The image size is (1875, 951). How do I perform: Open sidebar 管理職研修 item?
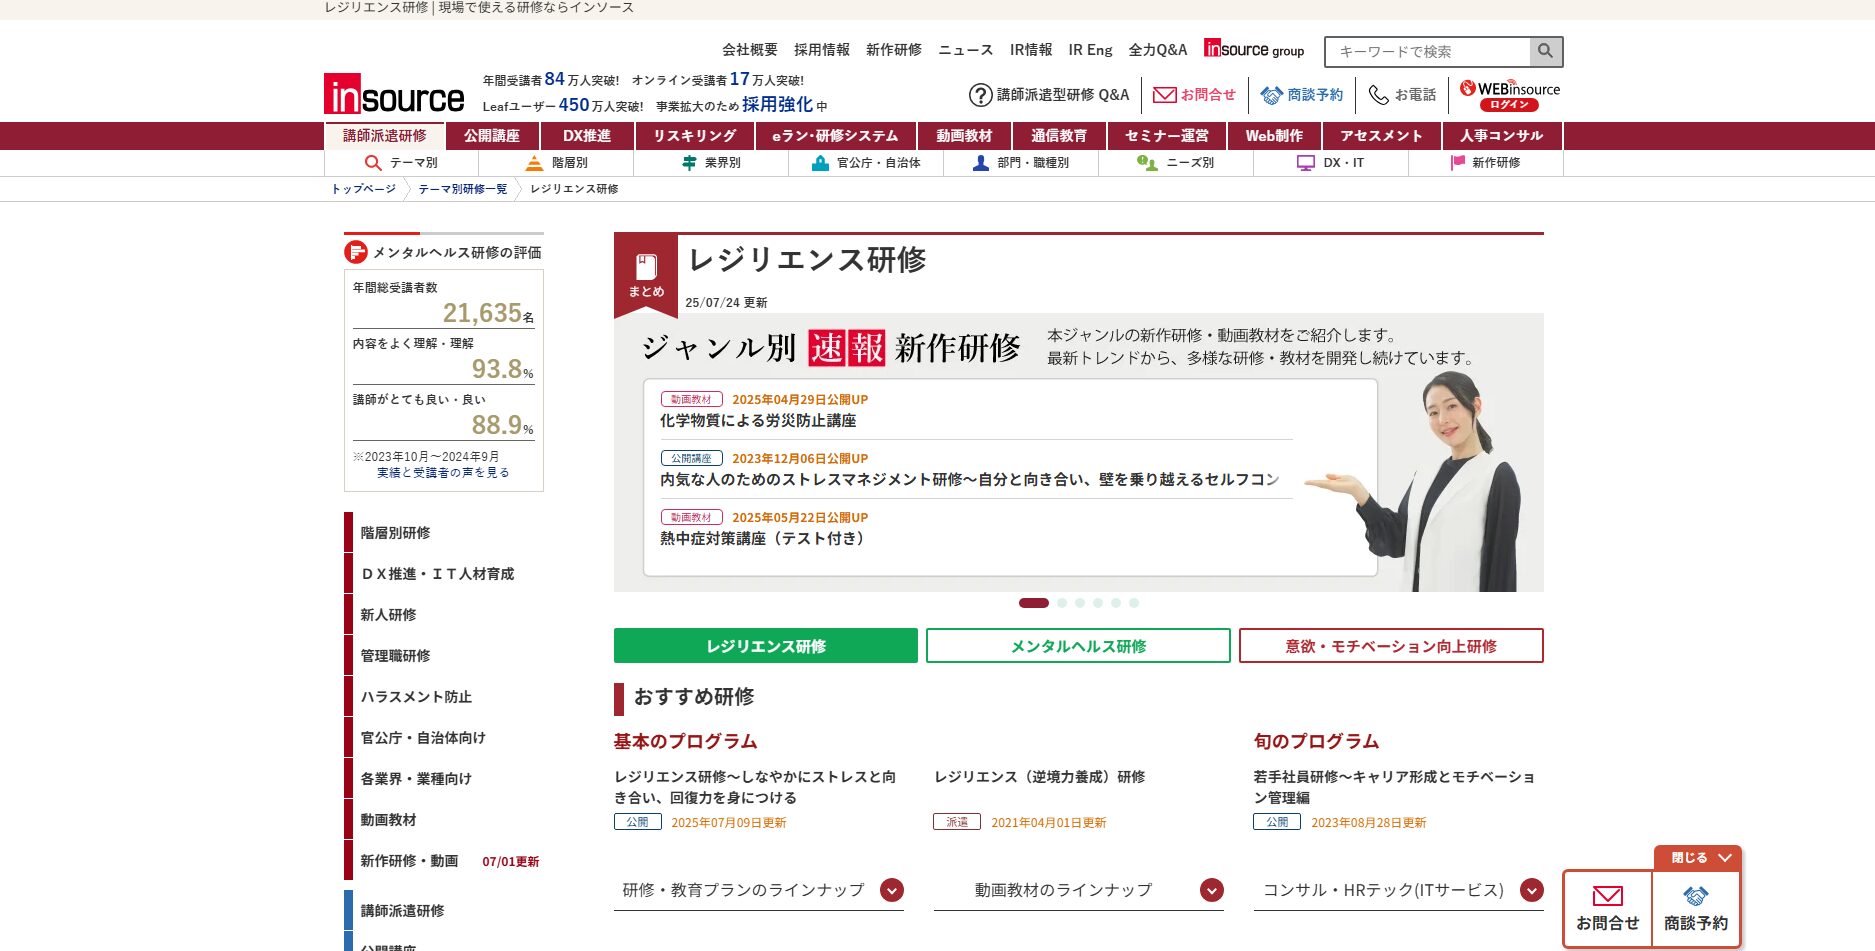point(395,656)
